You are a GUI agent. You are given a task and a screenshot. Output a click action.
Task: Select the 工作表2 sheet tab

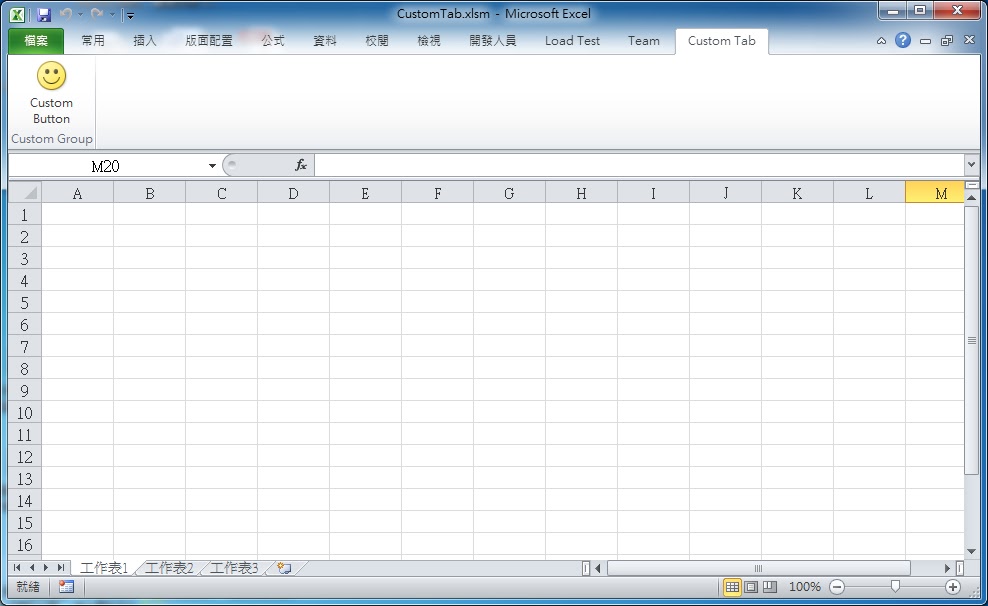170,567
